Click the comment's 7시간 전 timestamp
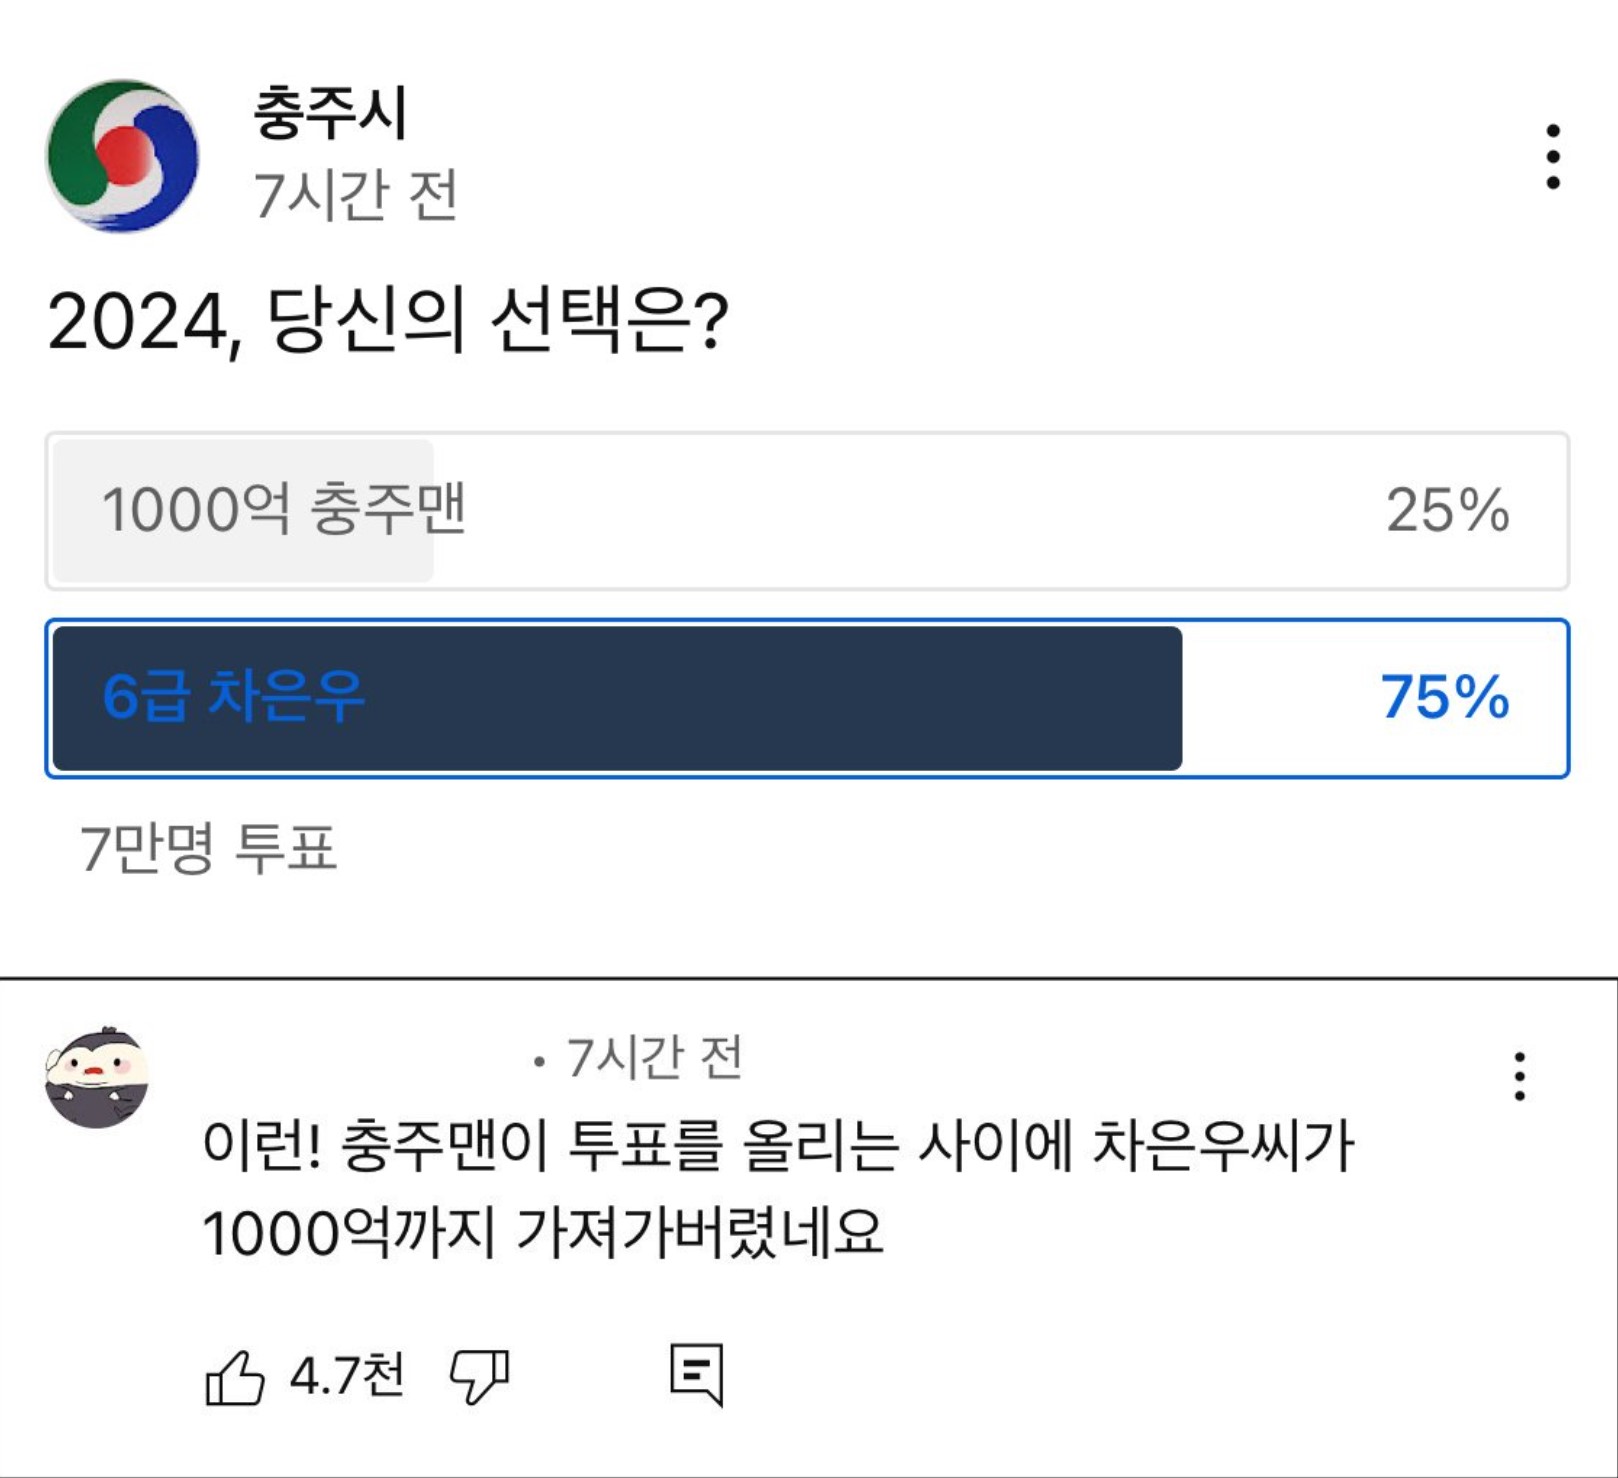 coord(654,1058)
